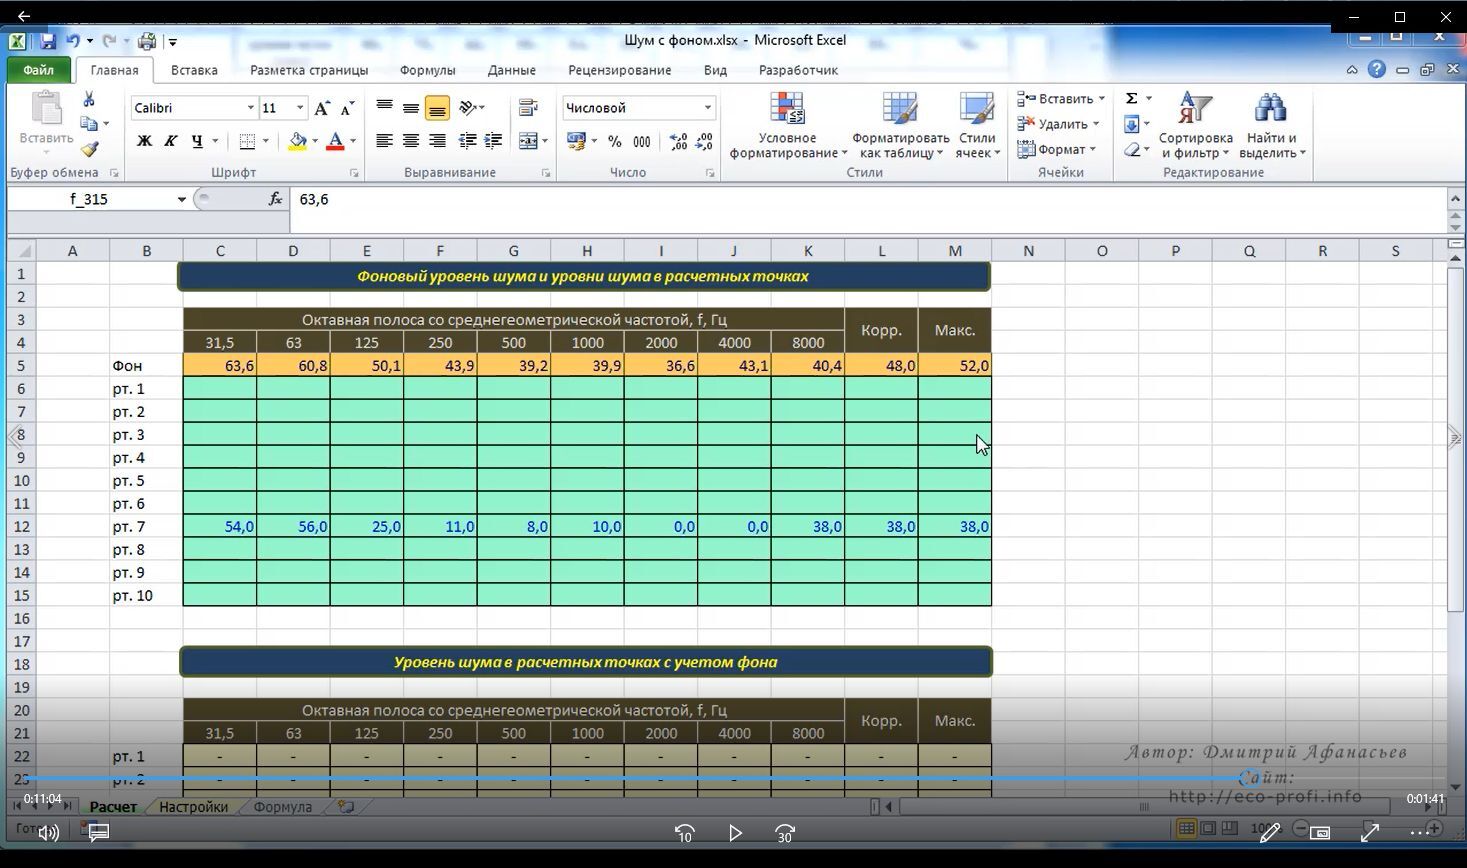Screen dimensions: 1467x868
Task: Expand the number format dropdown
Action: pos(707,108)
